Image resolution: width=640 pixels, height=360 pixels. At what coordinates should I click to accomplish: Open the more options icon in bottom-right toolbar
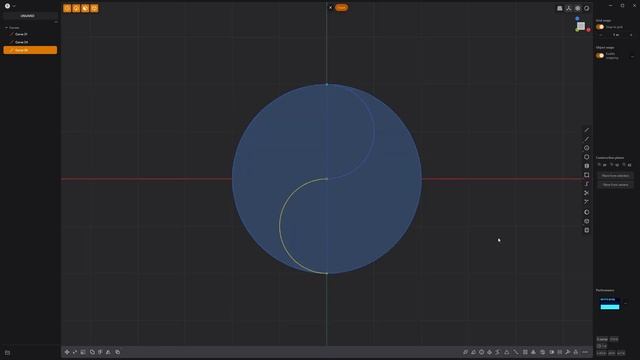coord(585,352)
